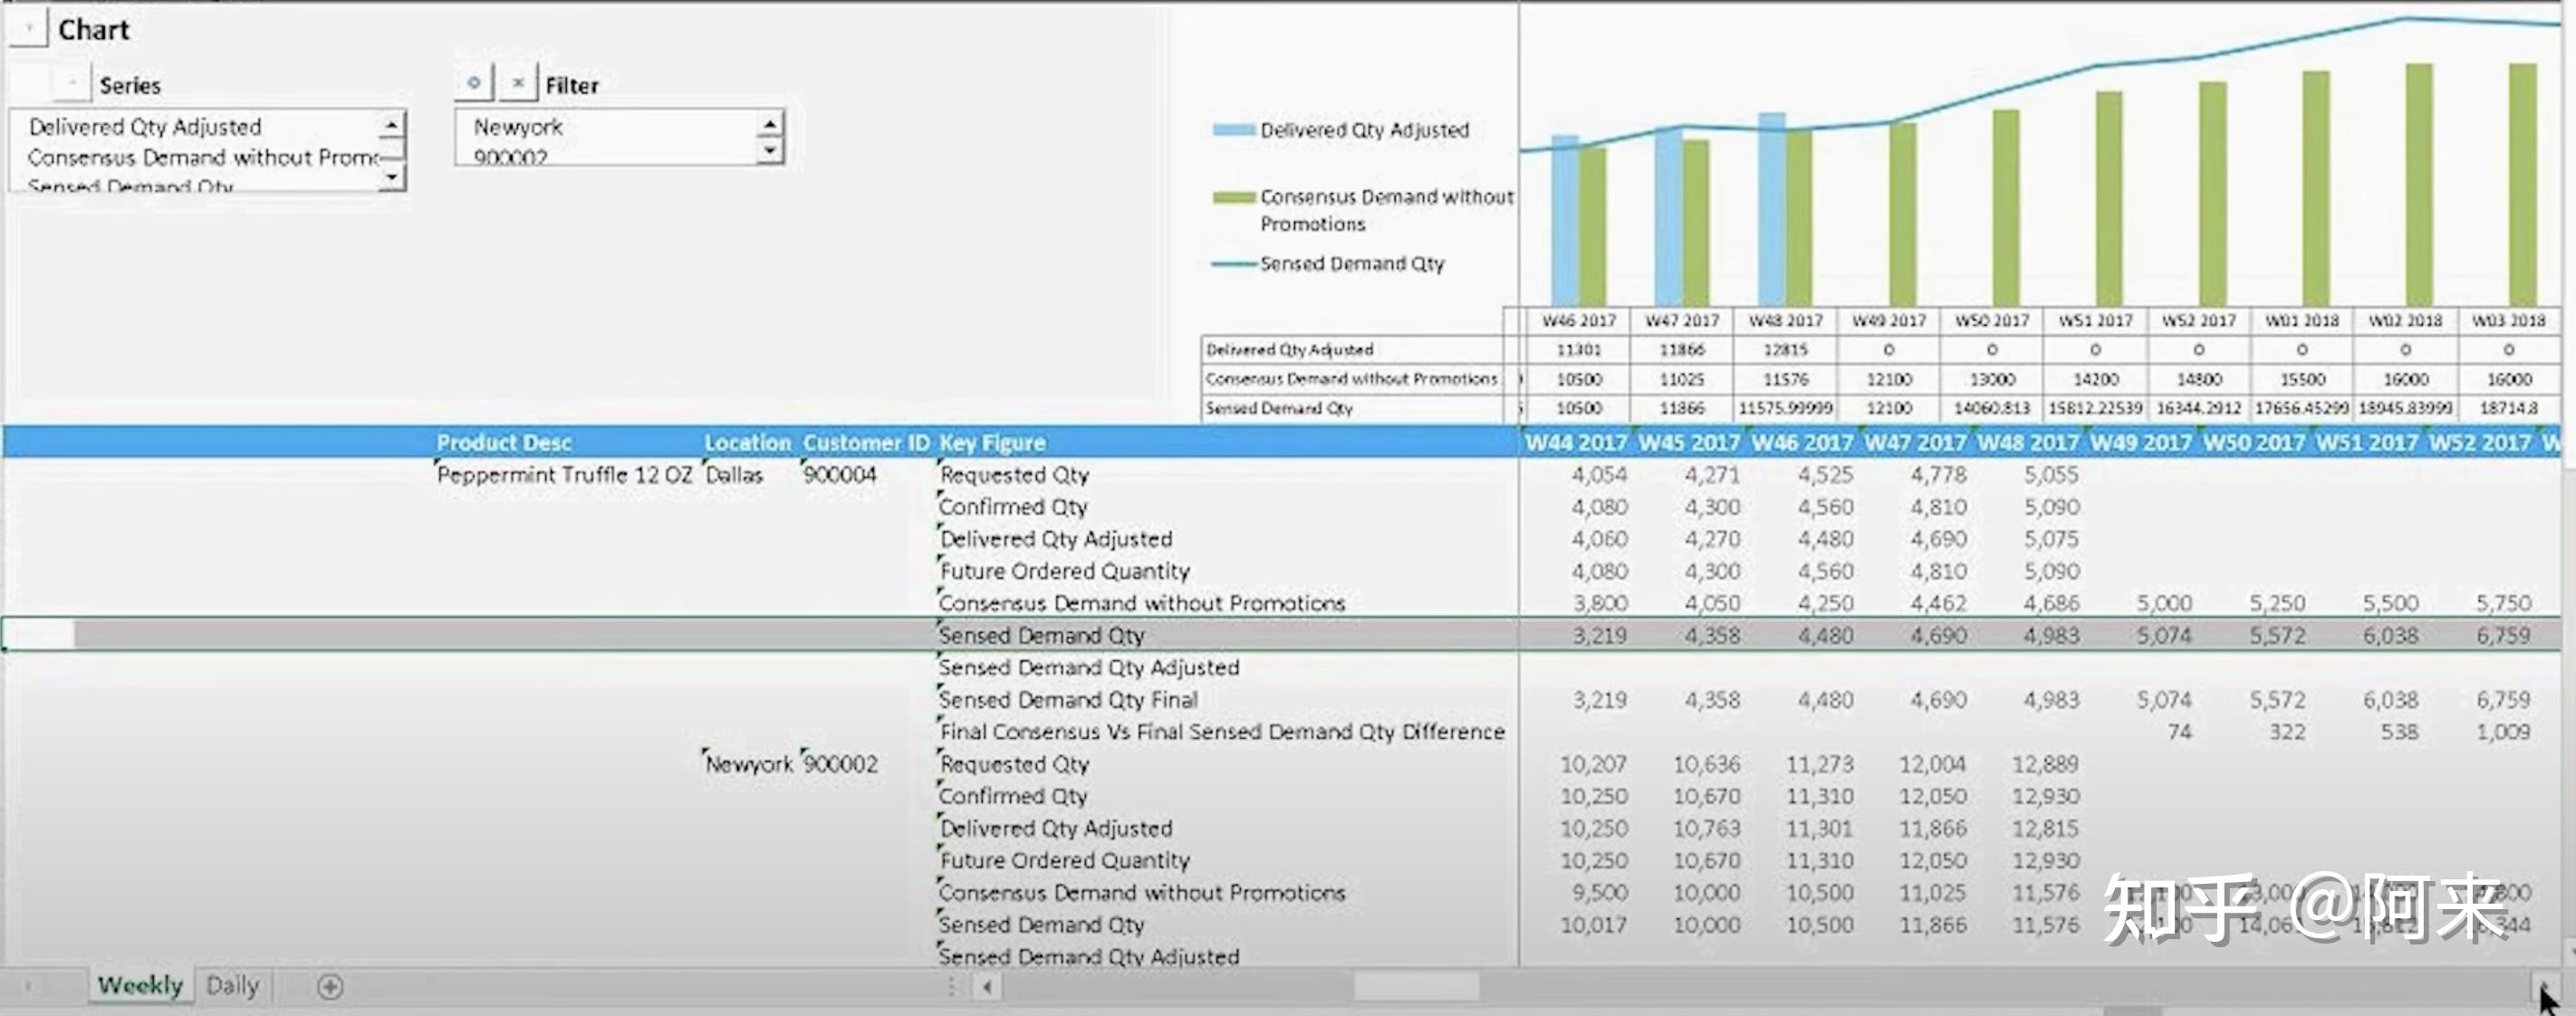
Task: Select the Weekly sheet tab
Action: [140, 985]
